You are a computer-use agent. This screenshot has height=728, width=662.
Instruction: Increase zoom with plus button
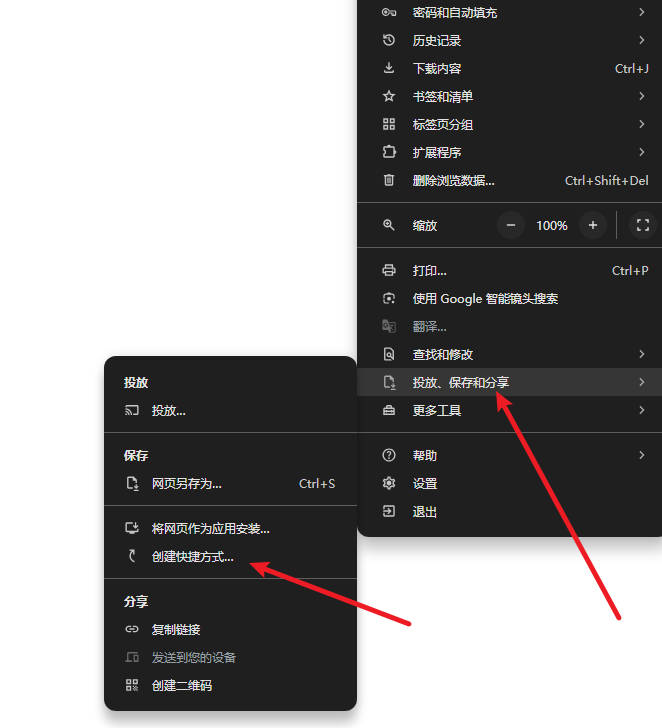(x=593, y=225)
